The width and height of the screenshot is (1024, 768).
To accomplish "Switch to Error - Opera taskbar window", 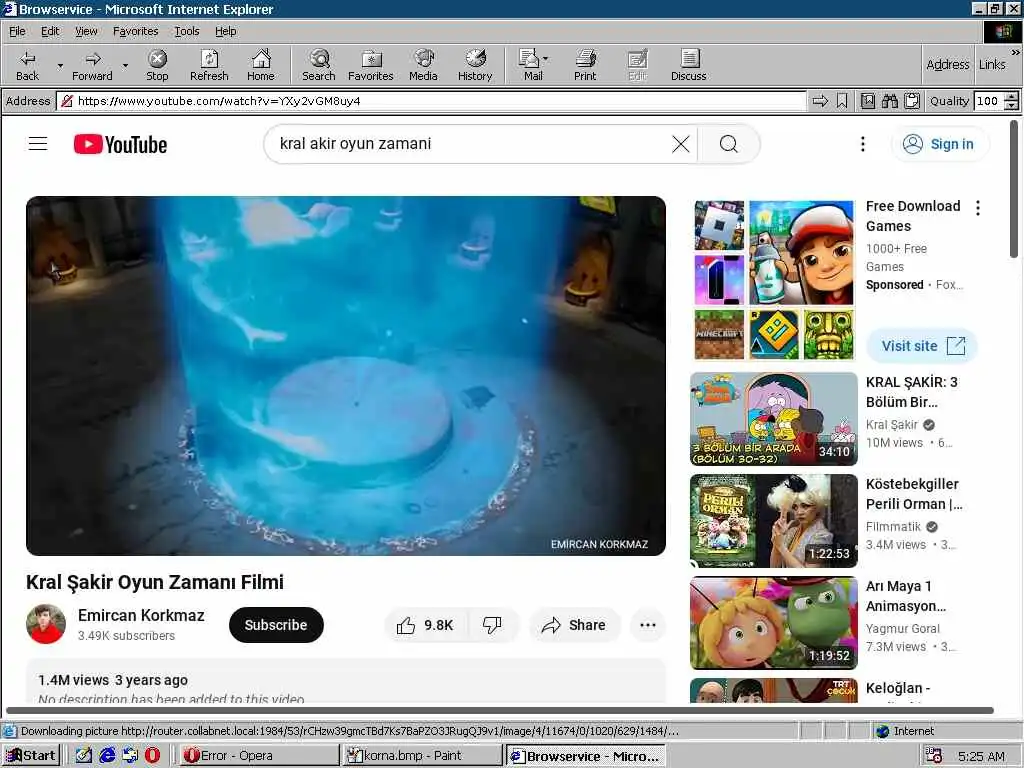I will tap(258, 756).
